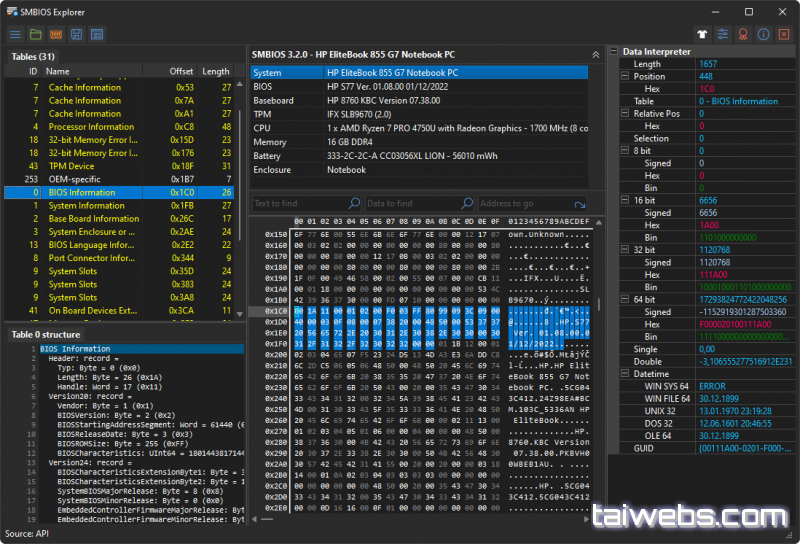Click the orange memory chip icon

tap(56, 35)
